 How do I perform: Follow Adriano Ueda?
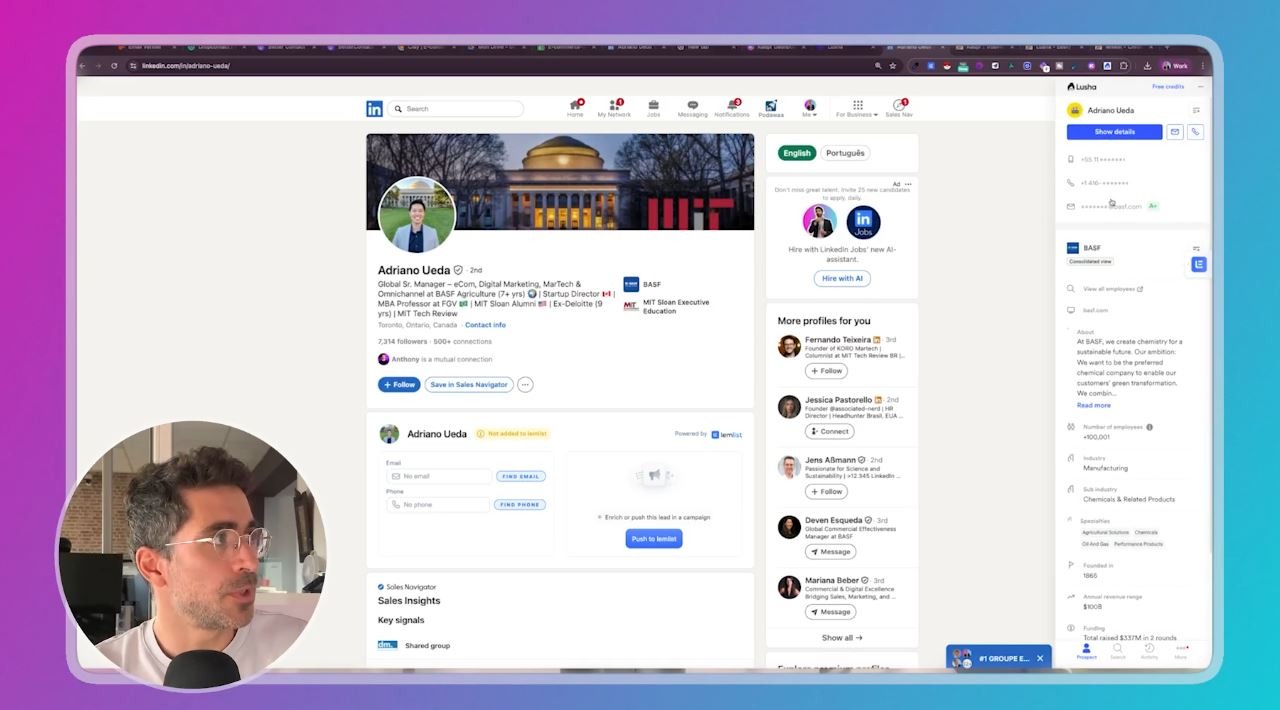click(399, 384)
